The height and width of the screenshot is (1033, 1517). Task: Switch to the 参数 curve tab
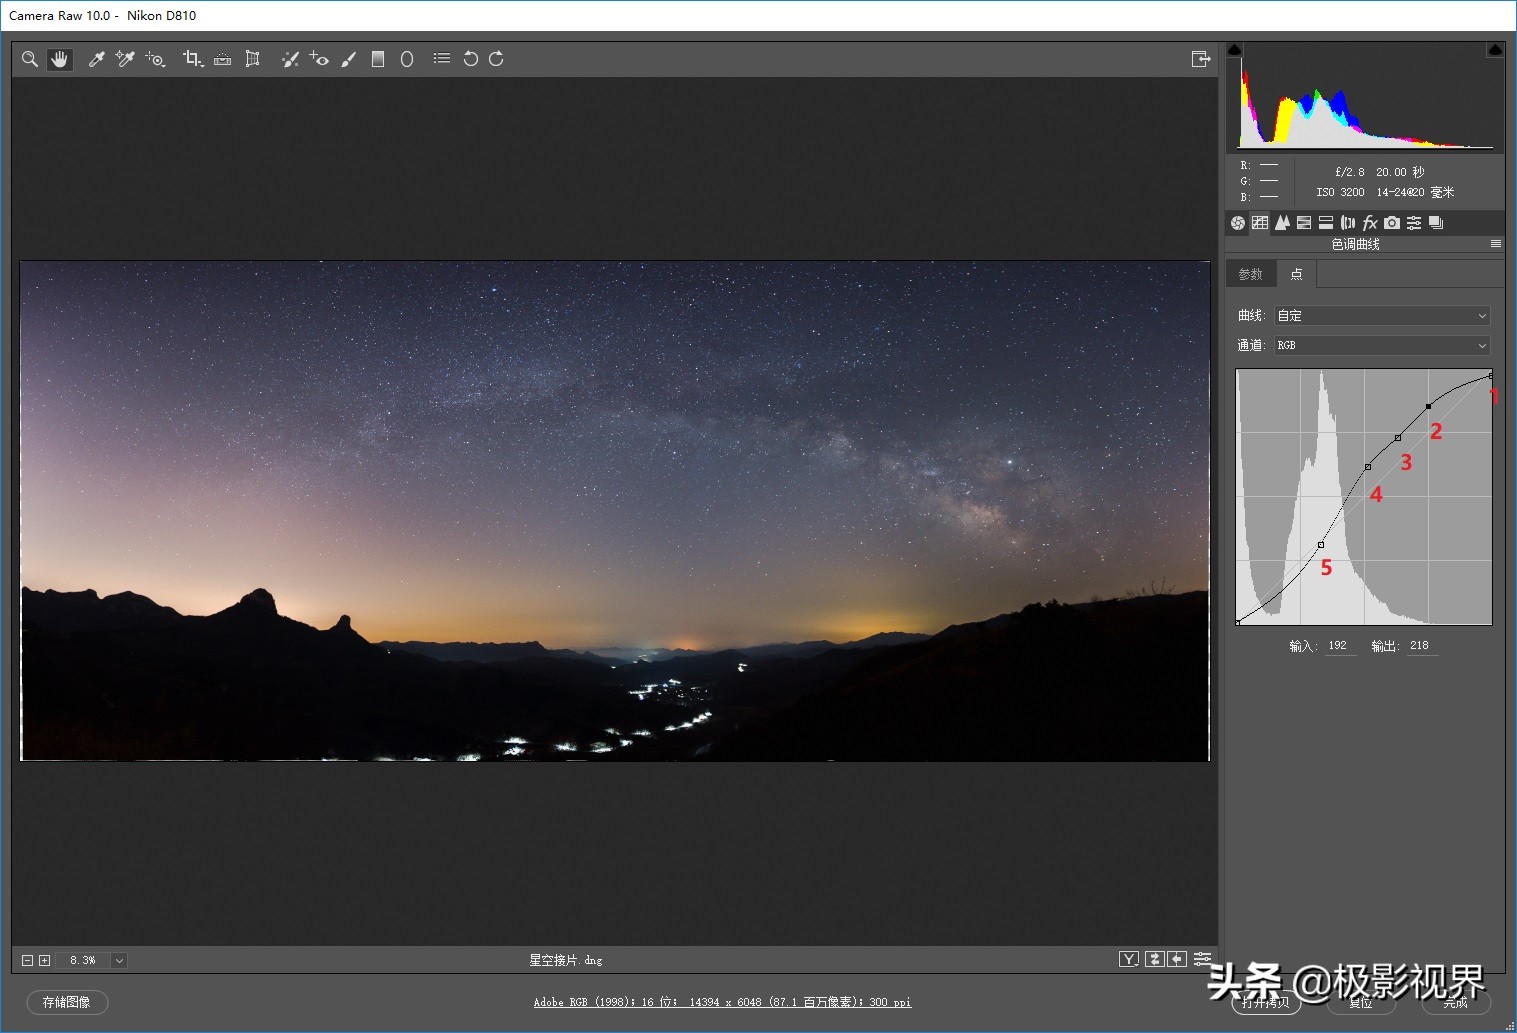pyautogui.click(x=1250, y=274)
